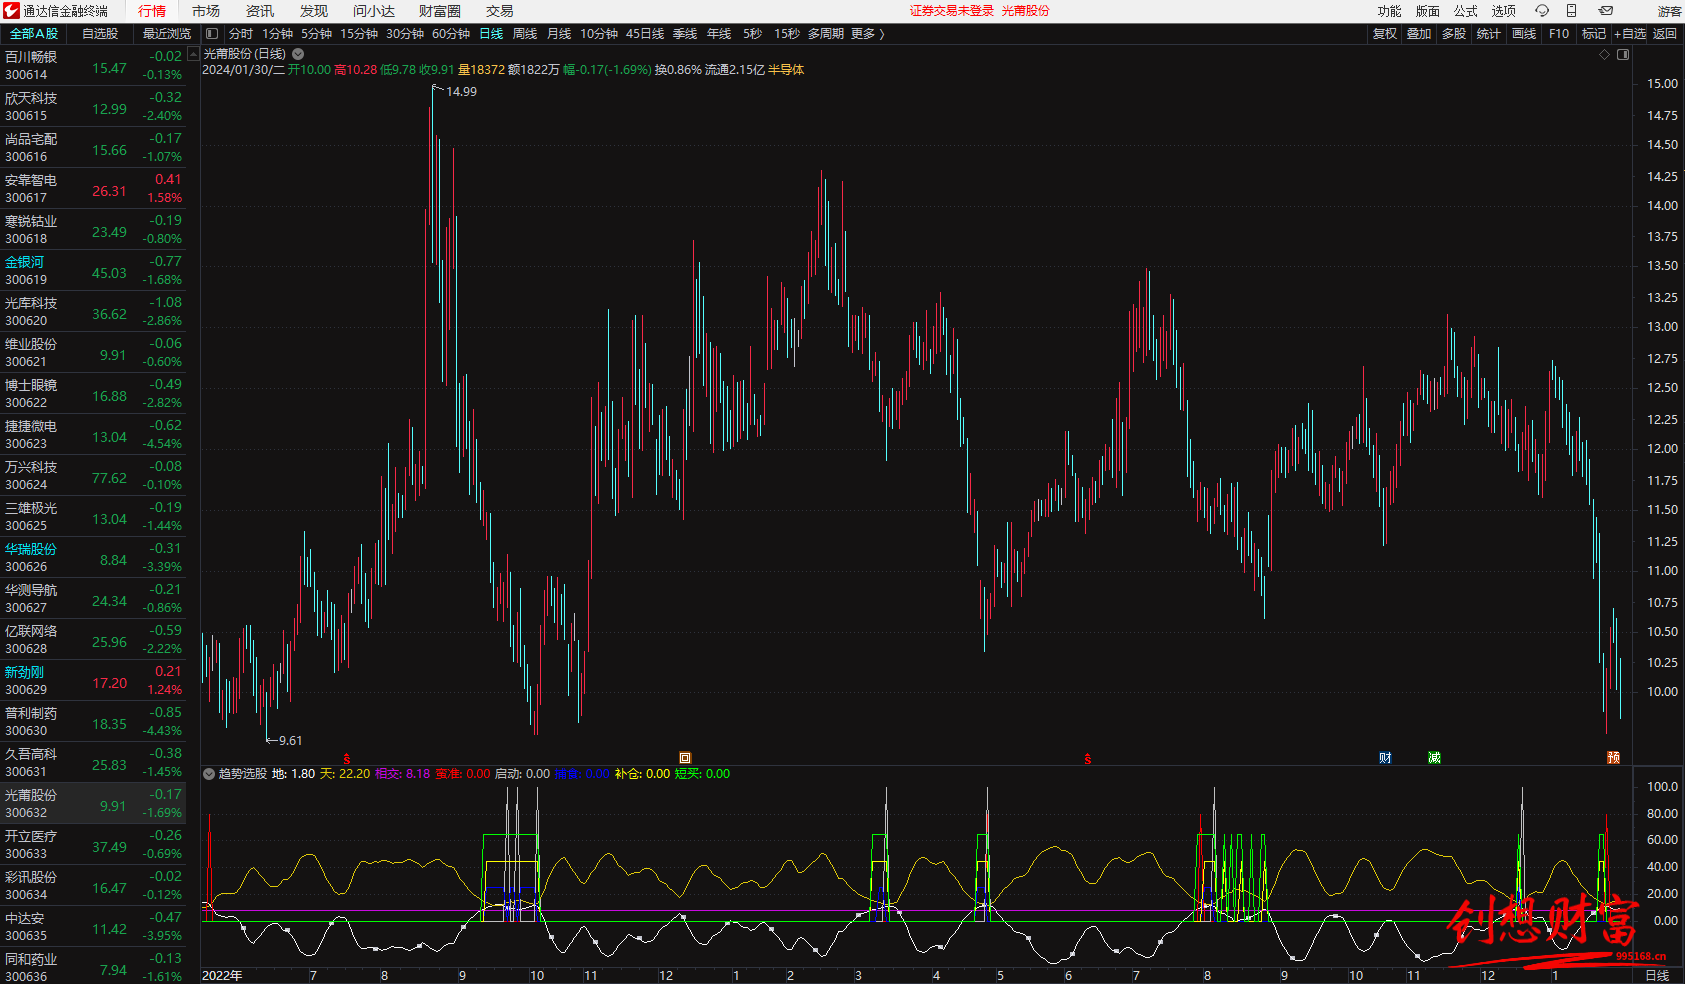
Task: Open the mail message icon
Action: [x=1605, y=11]
